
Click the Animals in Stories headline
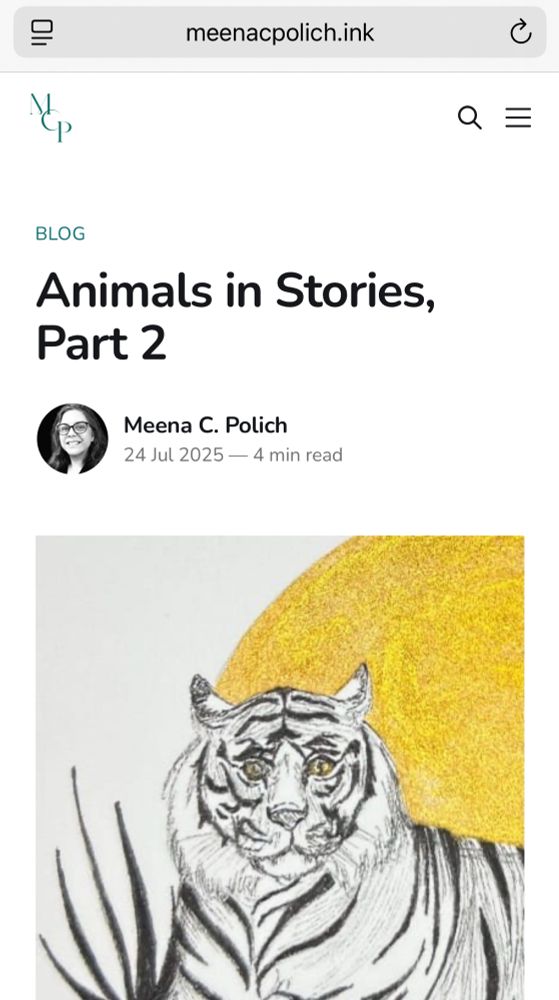click(236, 290)
